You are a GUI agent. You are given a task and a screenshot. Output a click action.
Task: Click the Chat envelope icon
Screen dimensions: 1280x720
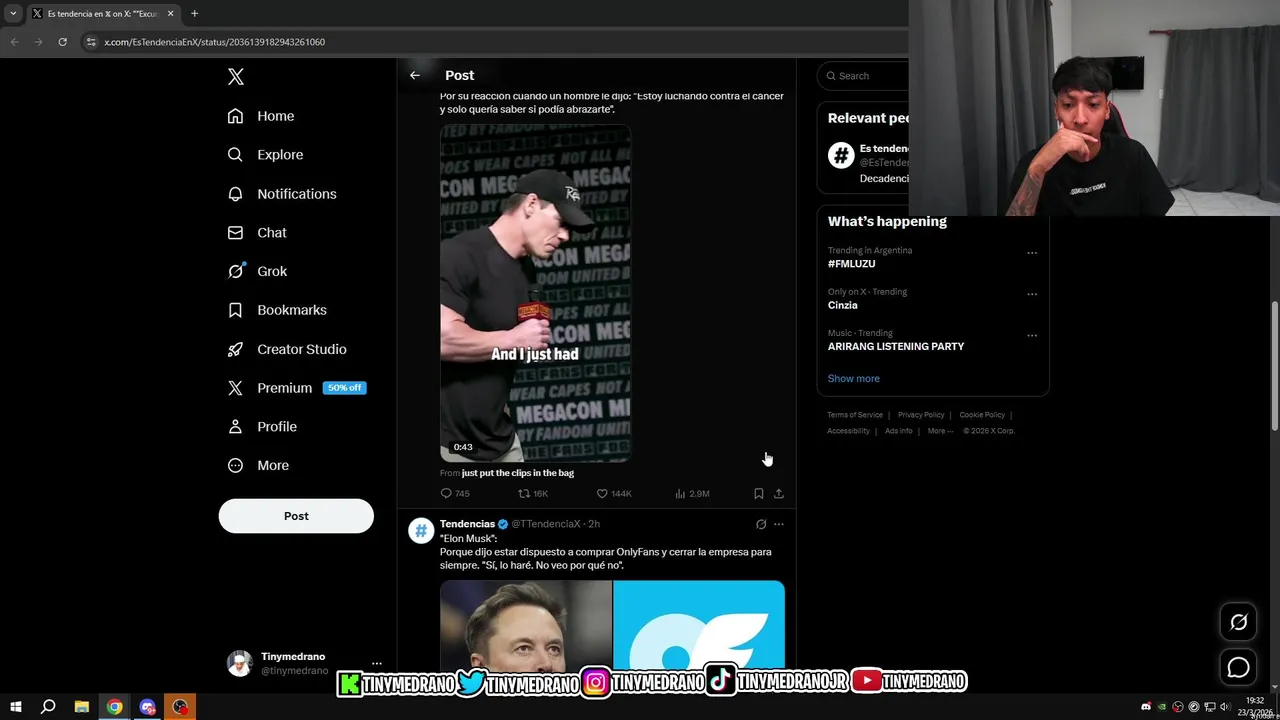click(235, 233)
